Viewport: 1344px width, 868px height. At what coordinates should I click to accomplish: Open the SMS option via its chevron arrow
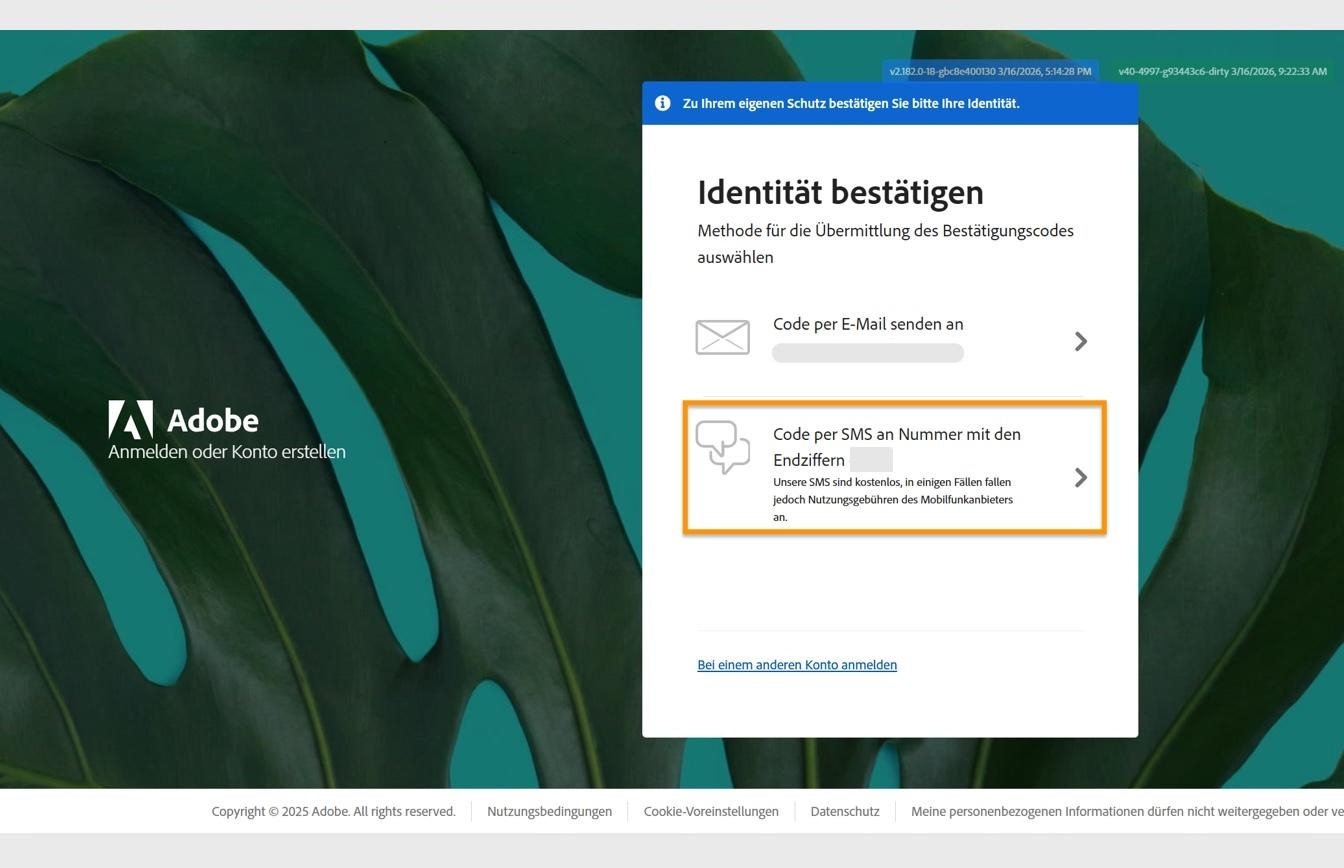point(1081,477)
